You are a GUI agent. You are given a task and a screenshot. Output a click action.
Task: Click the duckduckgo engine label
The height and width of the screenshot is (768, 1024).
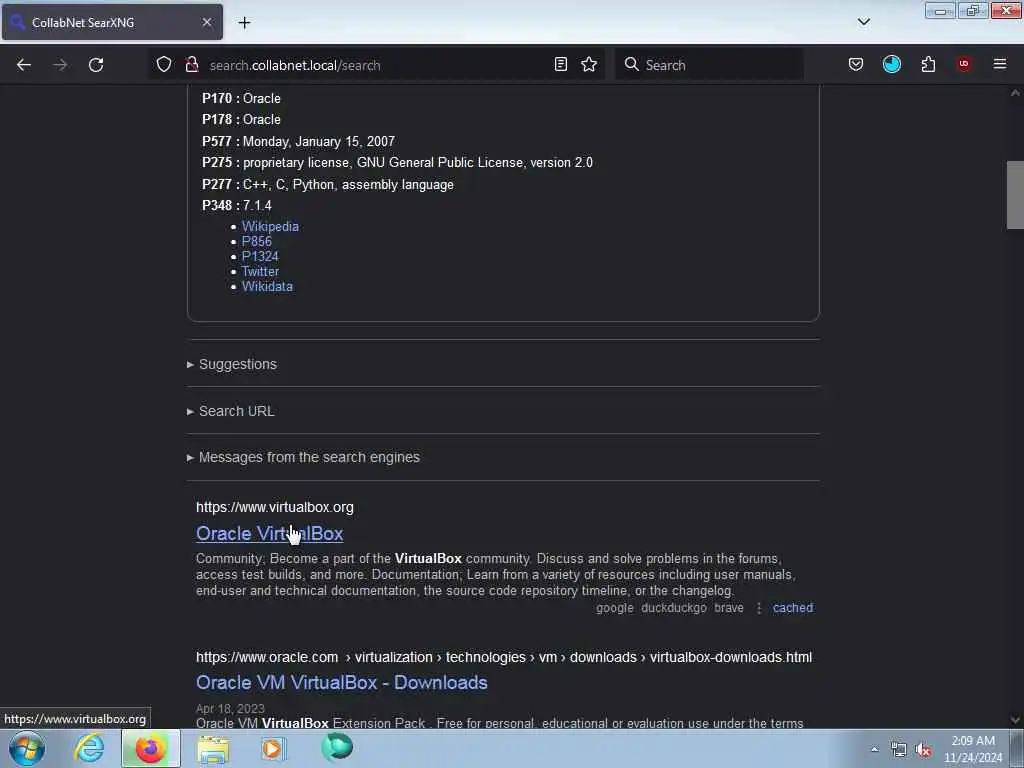674,608
